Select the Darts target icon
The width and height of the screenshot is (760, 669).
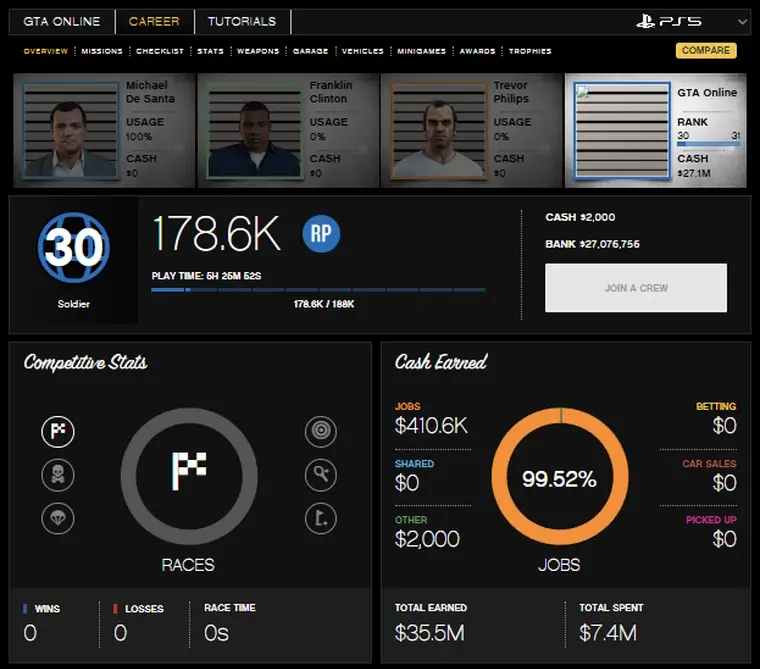[x=321, y=431]
